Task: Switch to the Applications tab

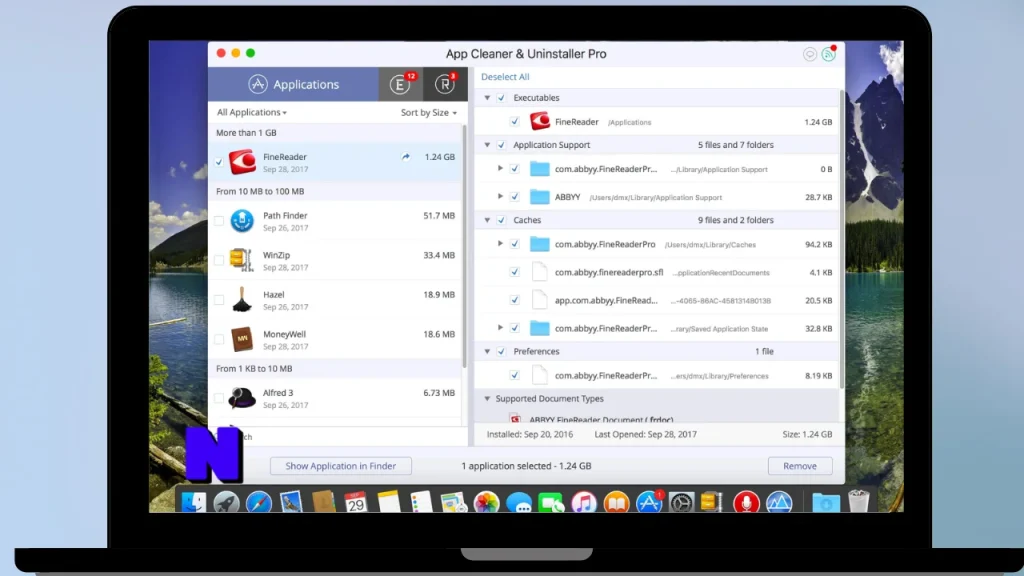Action: [293, 84]
